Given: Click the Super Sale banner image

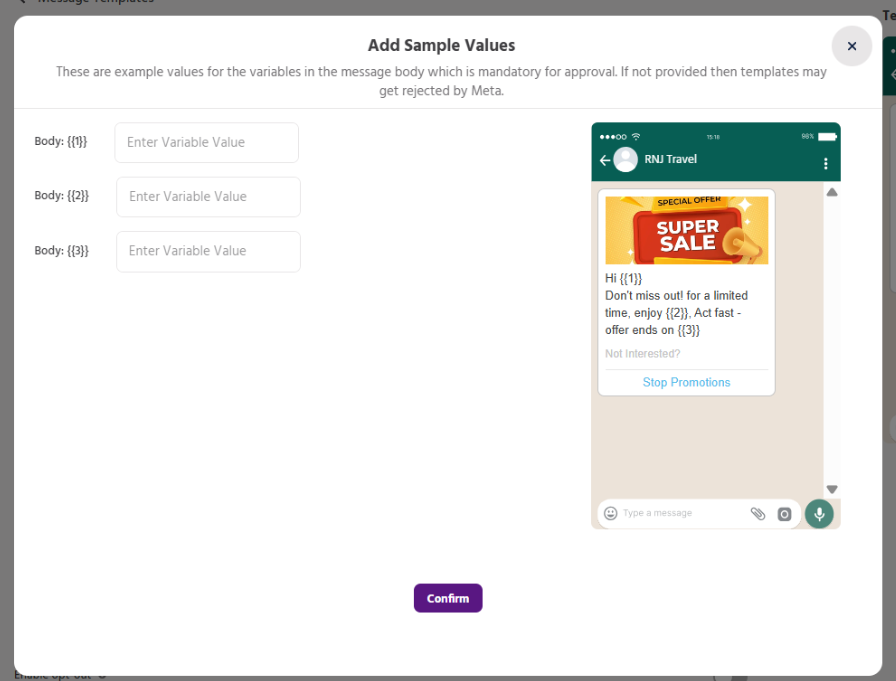Looking at the screenshot, I should (686, 230).
